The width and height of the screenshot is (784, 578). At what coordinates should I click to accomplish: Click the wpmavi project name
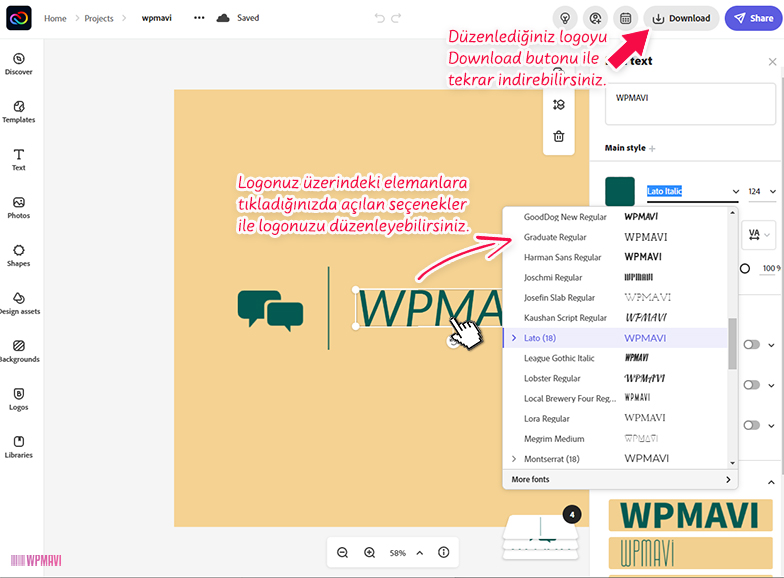(156, 18)
